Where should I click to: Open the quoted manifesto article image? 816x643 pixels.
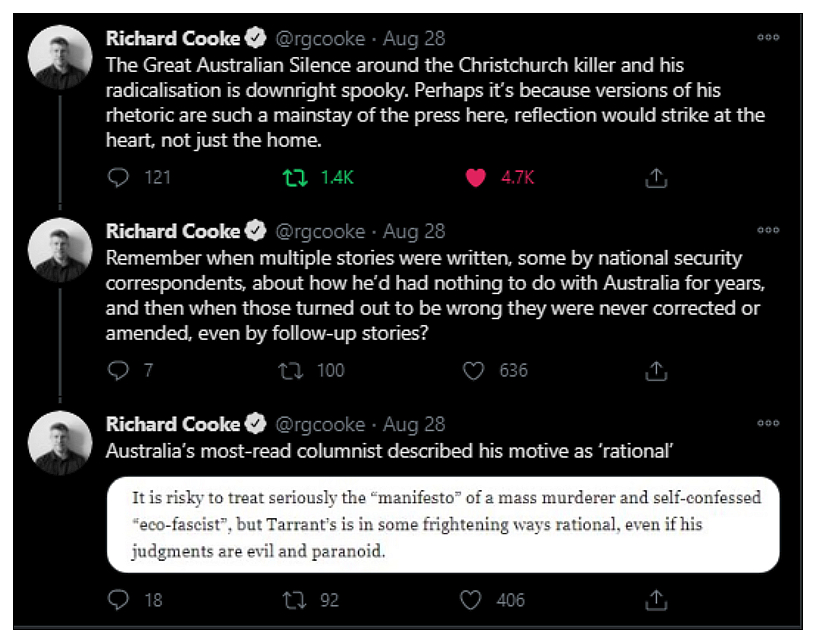(x=444, y=524)
